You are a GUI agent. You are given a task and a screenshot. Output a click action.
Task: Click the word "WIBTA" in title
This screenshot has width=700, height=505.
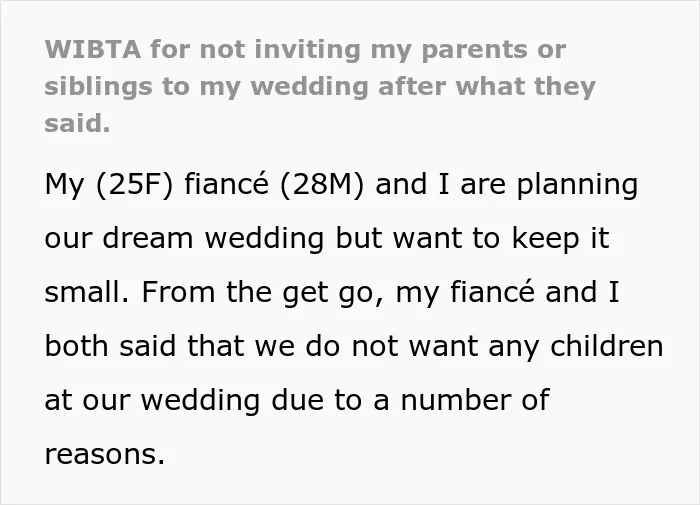click(93, 49)
